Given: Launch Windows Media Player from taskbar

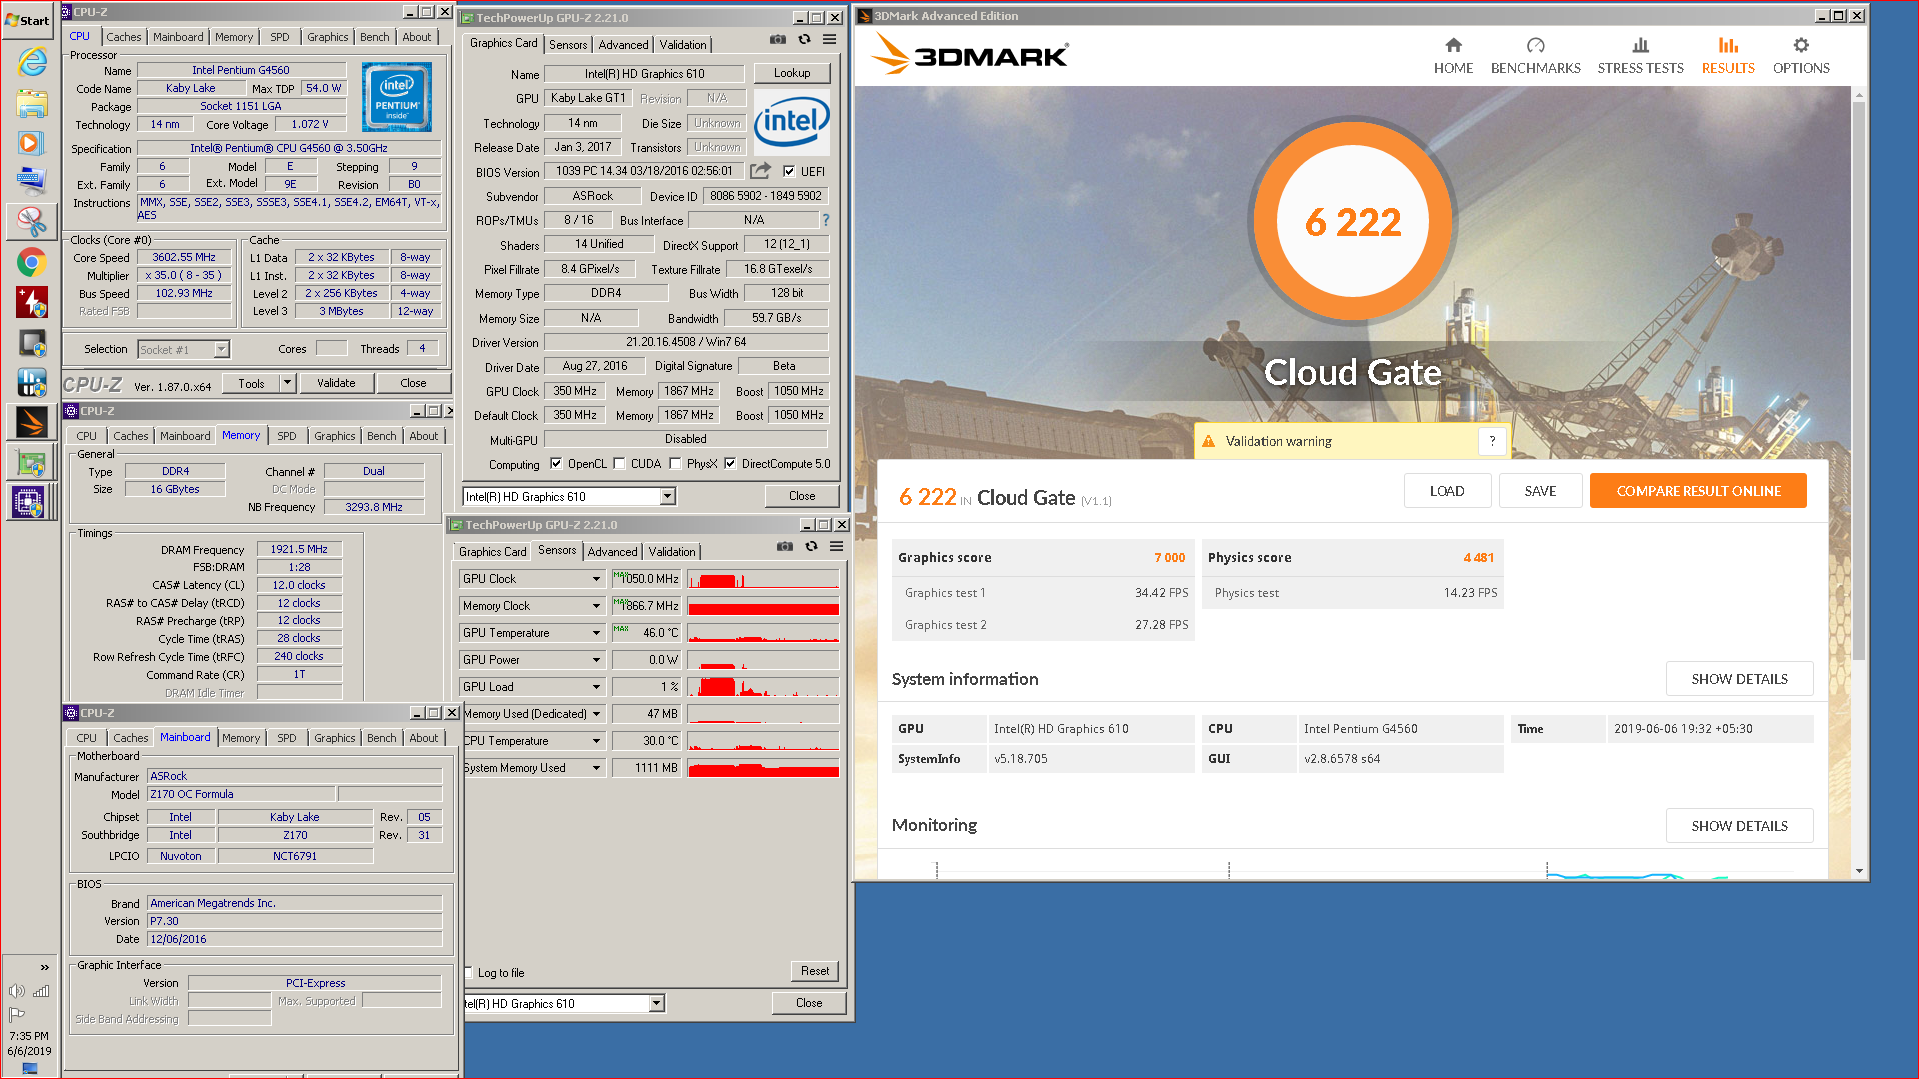Looking at the screenshot, I should [32, 142].
